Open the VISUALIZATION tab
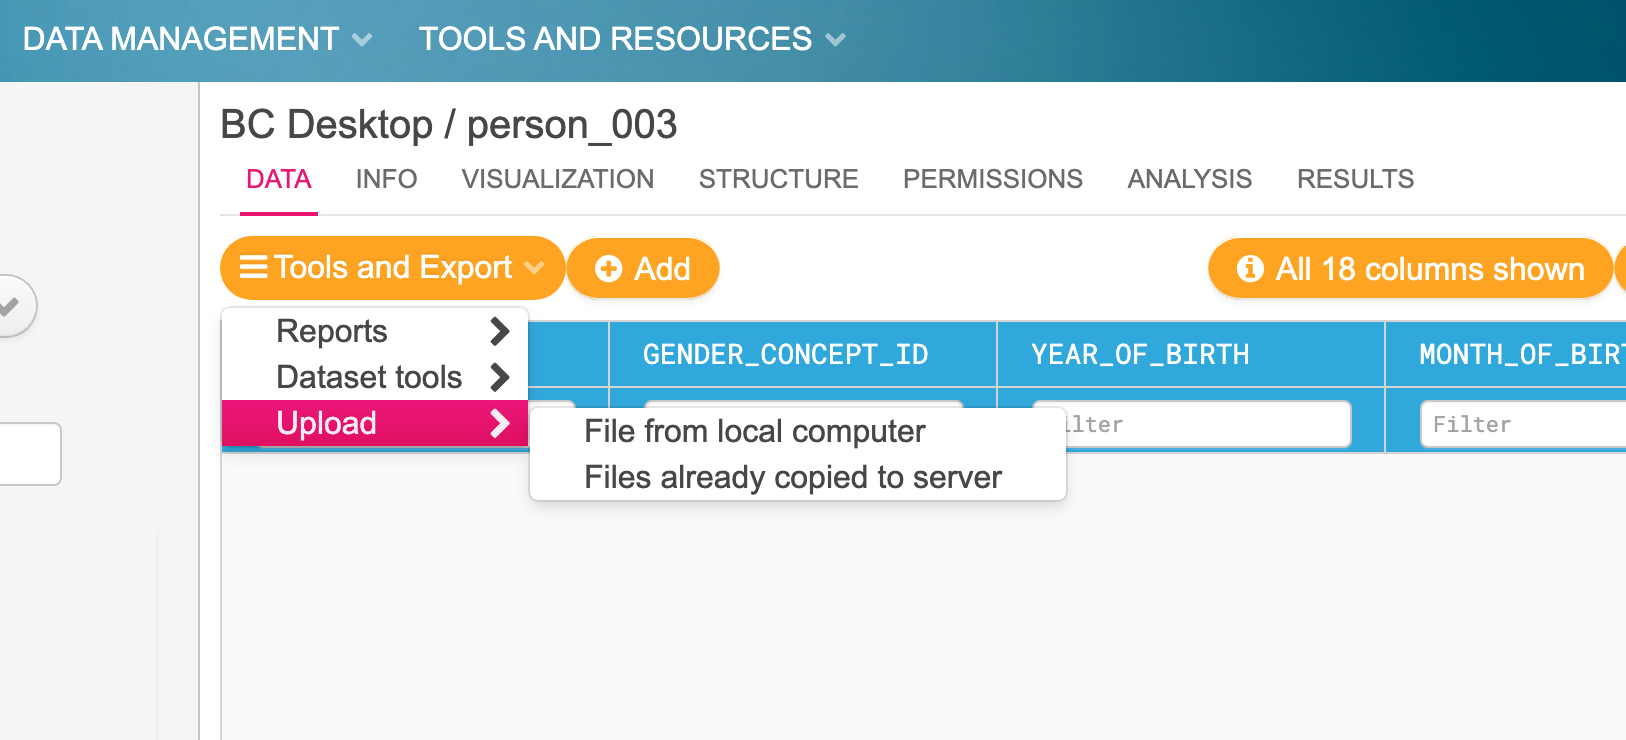 pos(557,179)
